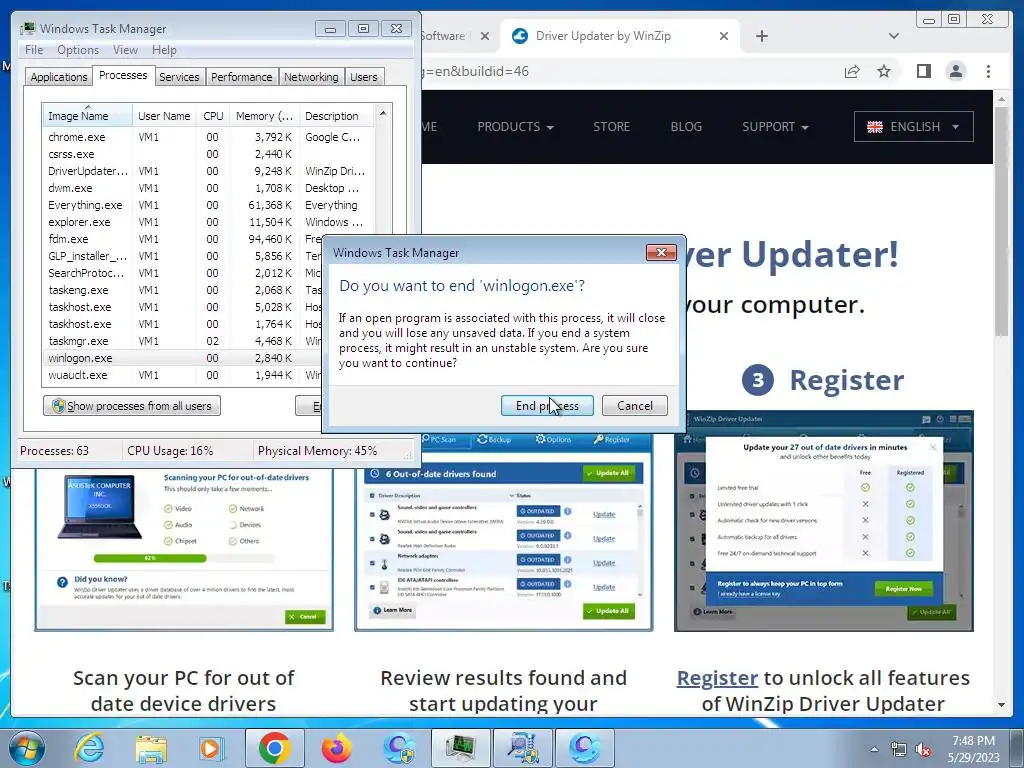Launch Firefox from the taskbar
The width and height of the screenshot is (1024, 768).
pyautogui.click(x=336, y=748)
